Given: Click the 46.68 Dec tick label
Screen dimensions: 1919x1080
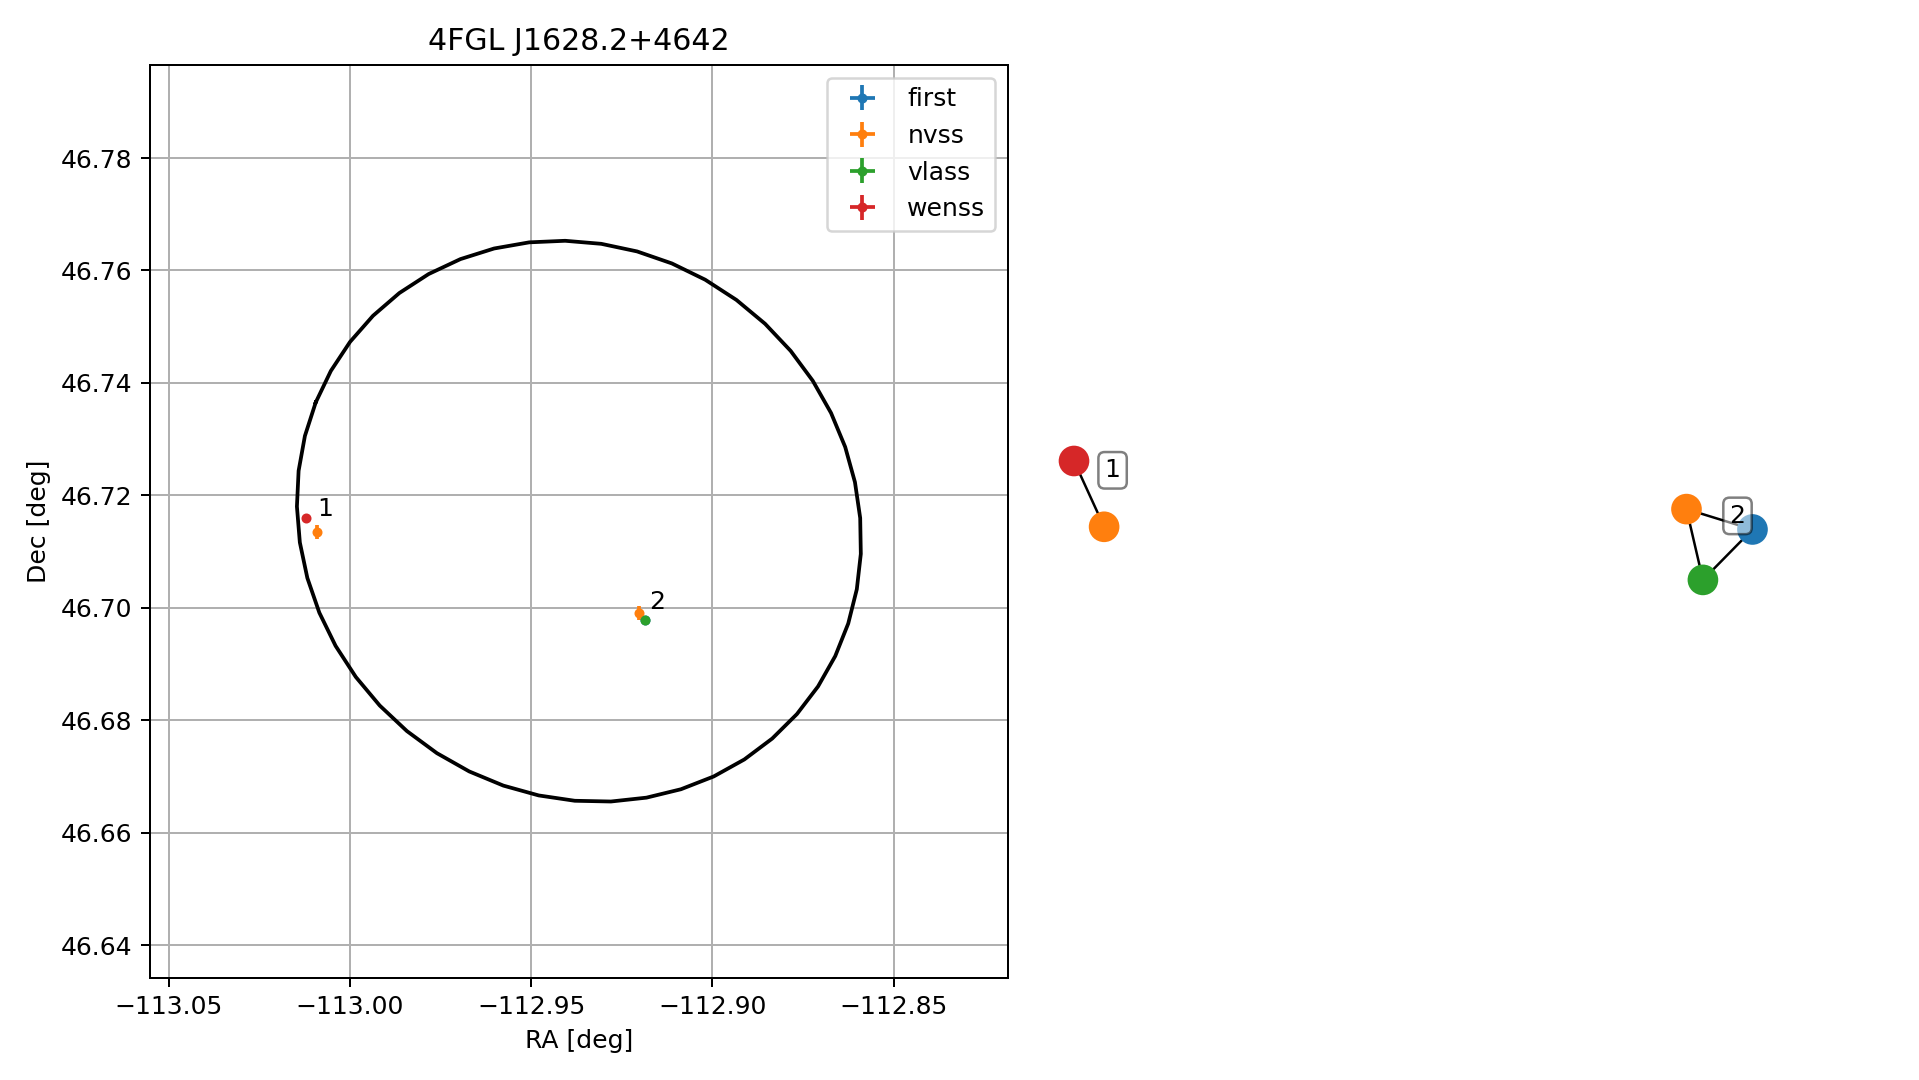Looking at the screenshot, I should [x=96, y=721].
